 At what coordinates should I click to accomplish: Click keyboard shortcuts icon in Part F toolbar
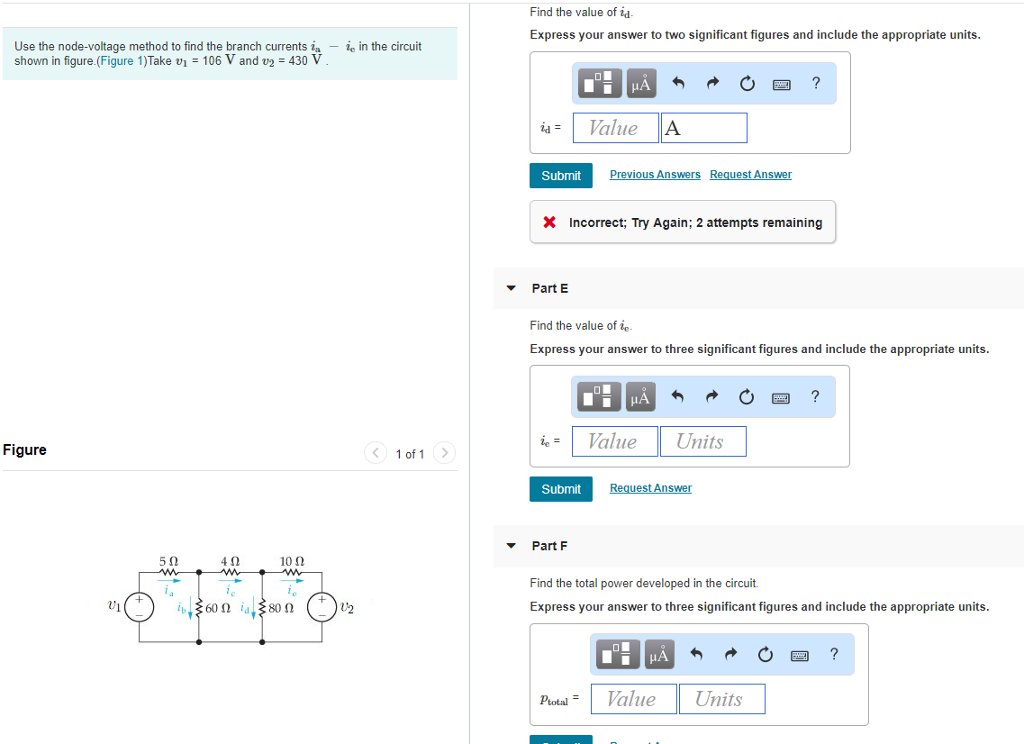point(799,655)
